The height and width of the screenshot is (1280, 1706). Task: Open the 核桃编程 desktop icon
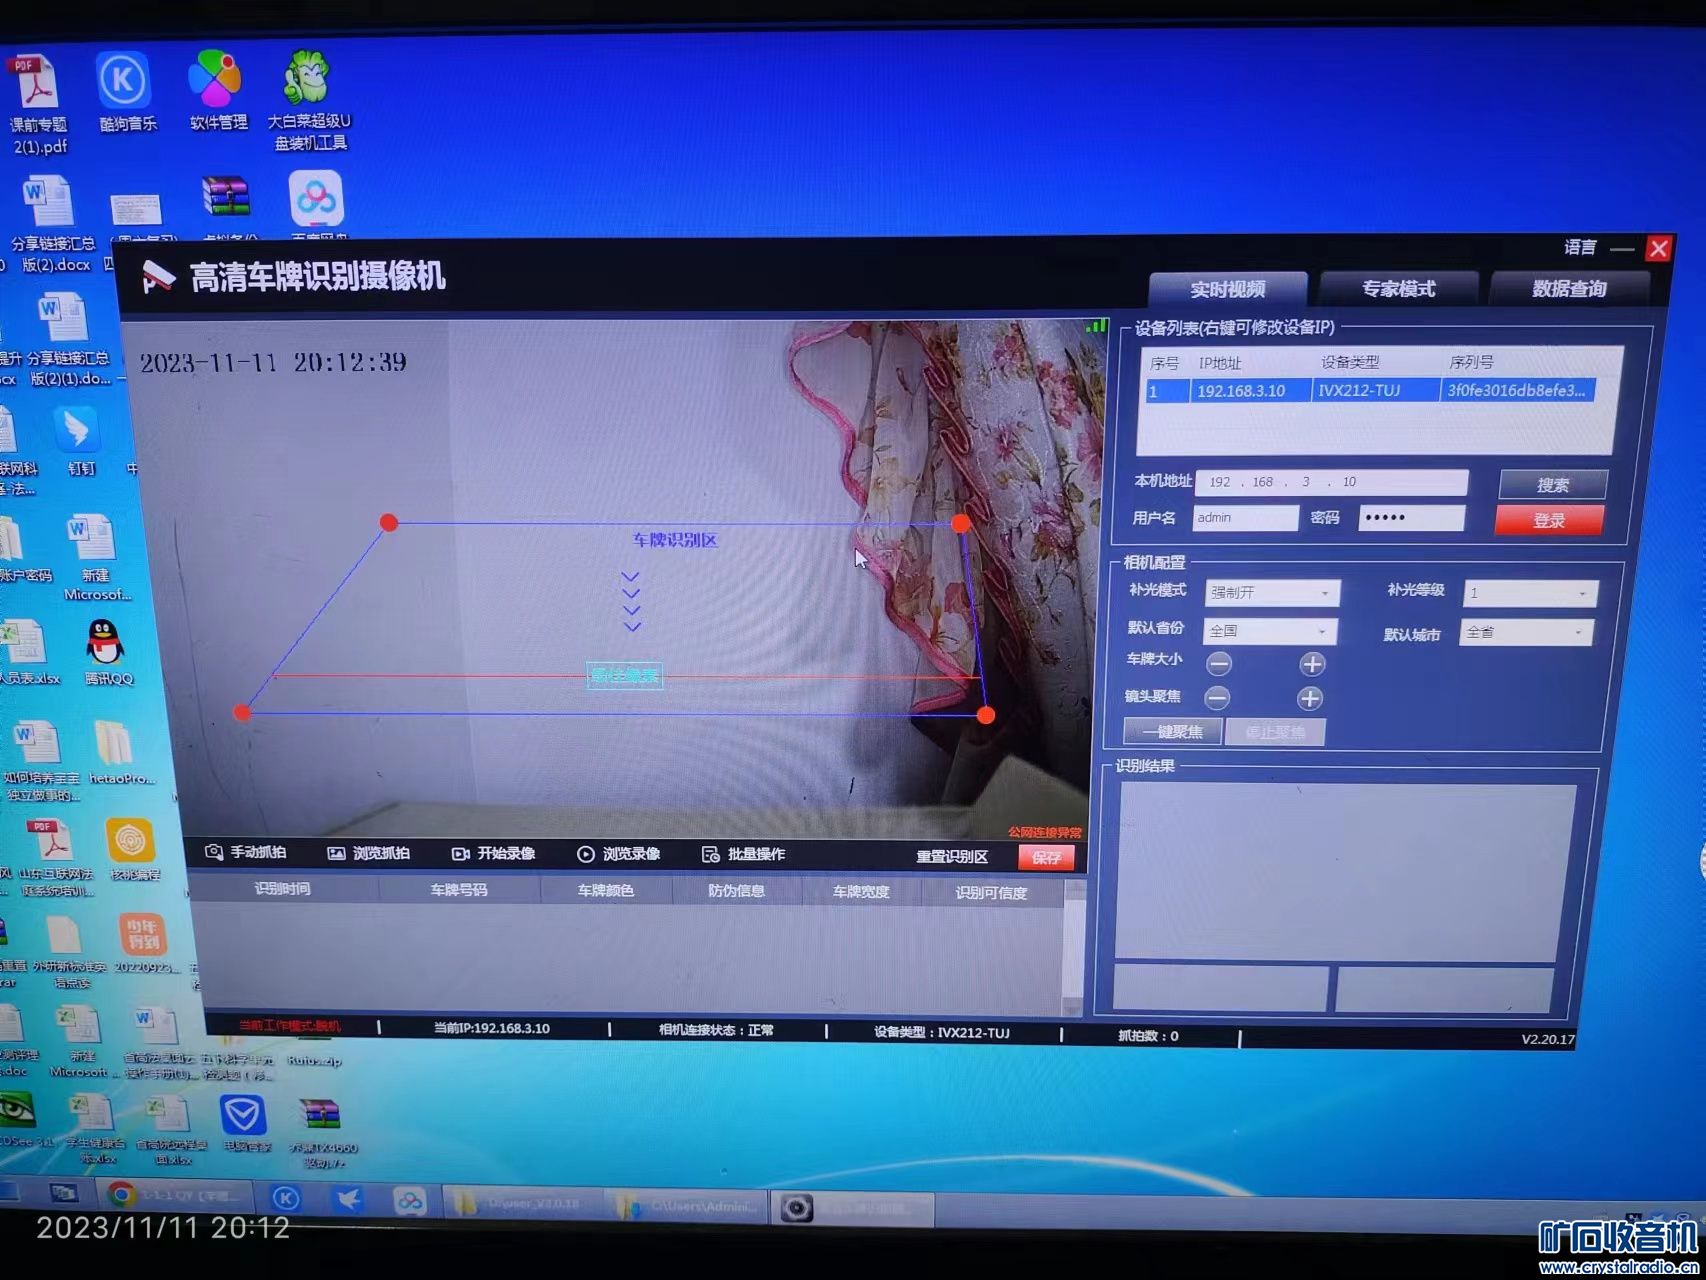pos(132,850)
